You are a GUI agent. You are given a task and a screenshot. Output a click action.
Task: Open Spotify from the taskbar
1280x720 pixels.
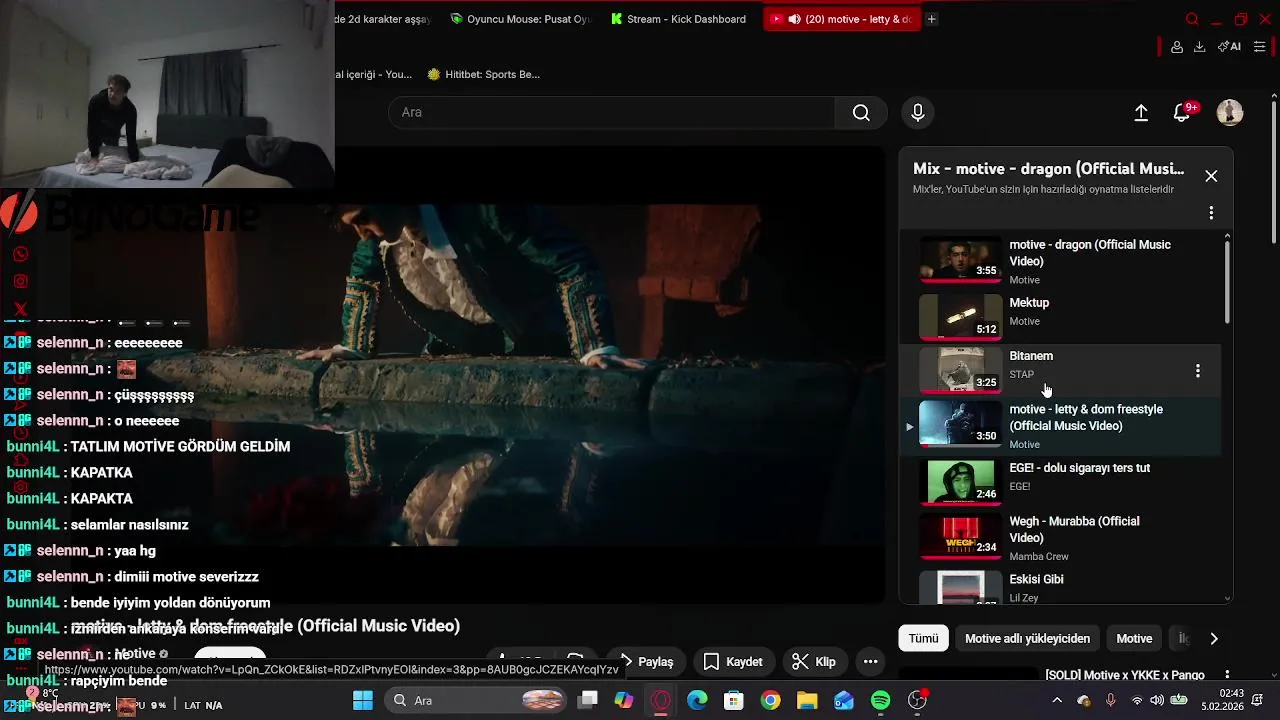(x=880, y=701)
